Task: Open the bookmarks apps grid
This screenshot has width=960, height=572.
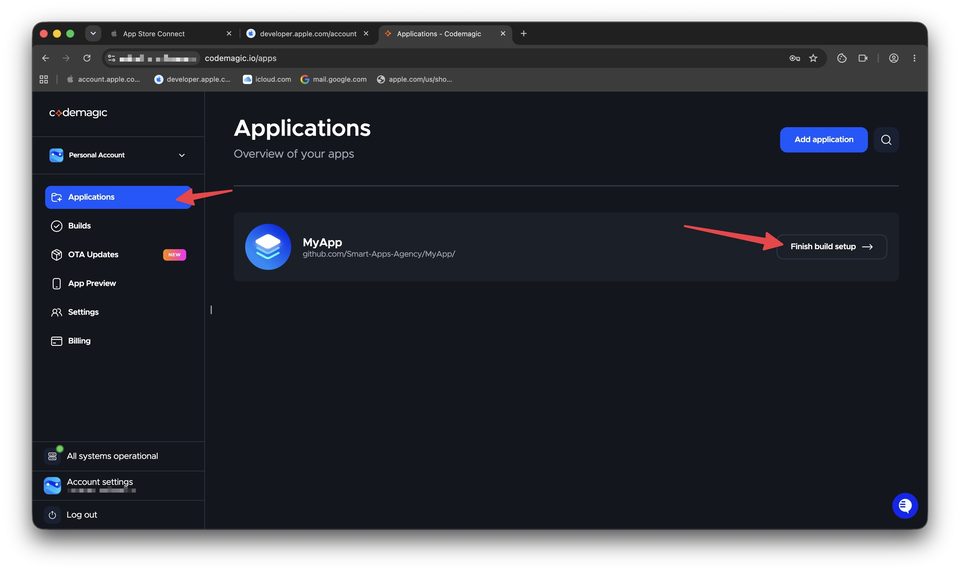Action: 44,80
